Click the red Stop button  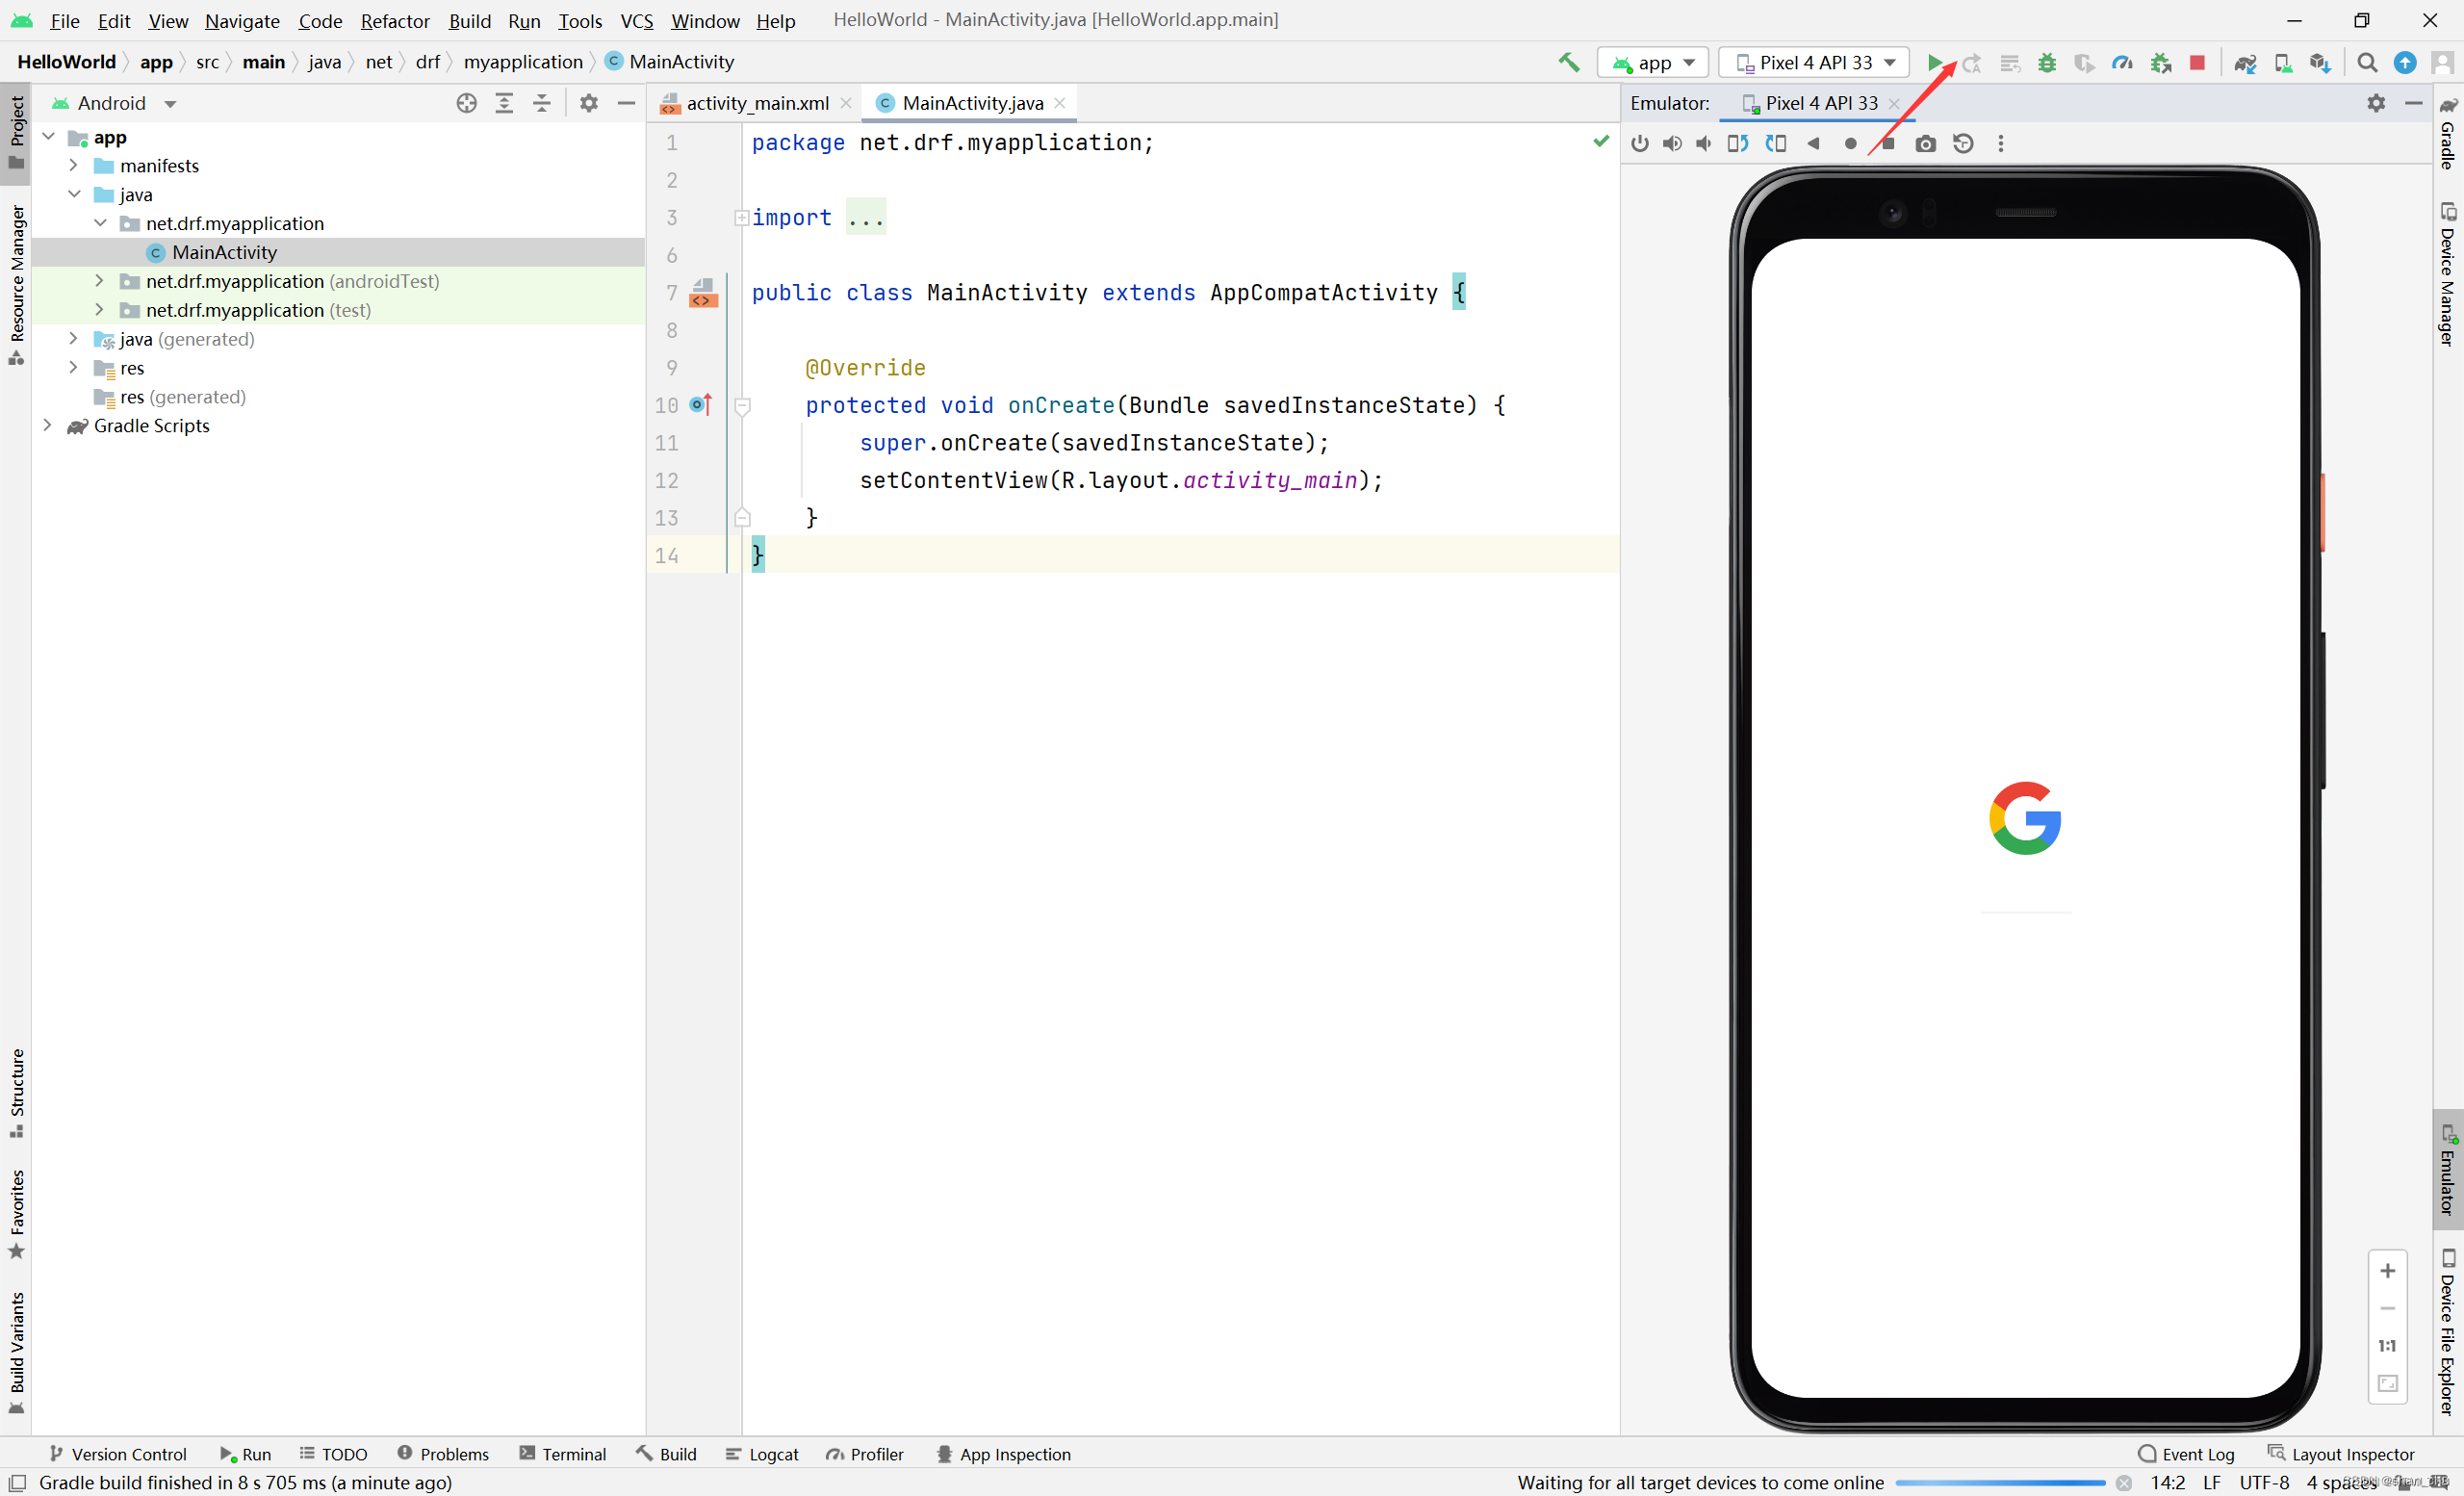pyautogui.click(x=2197, y=63)
